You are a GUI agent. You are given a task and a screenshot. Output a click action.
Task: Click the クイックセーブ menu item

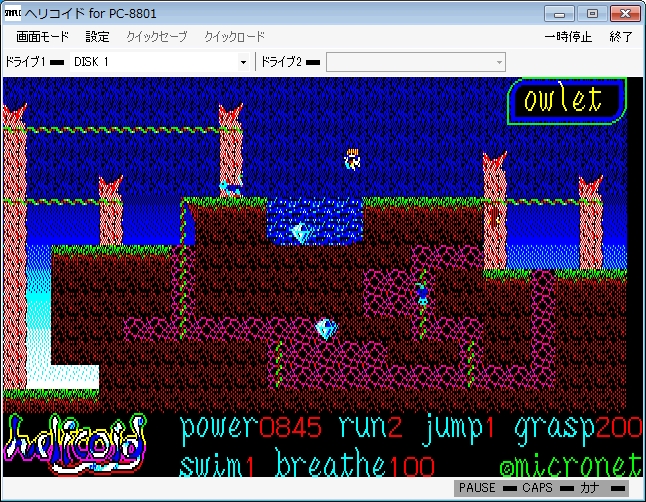pos(157,37)
